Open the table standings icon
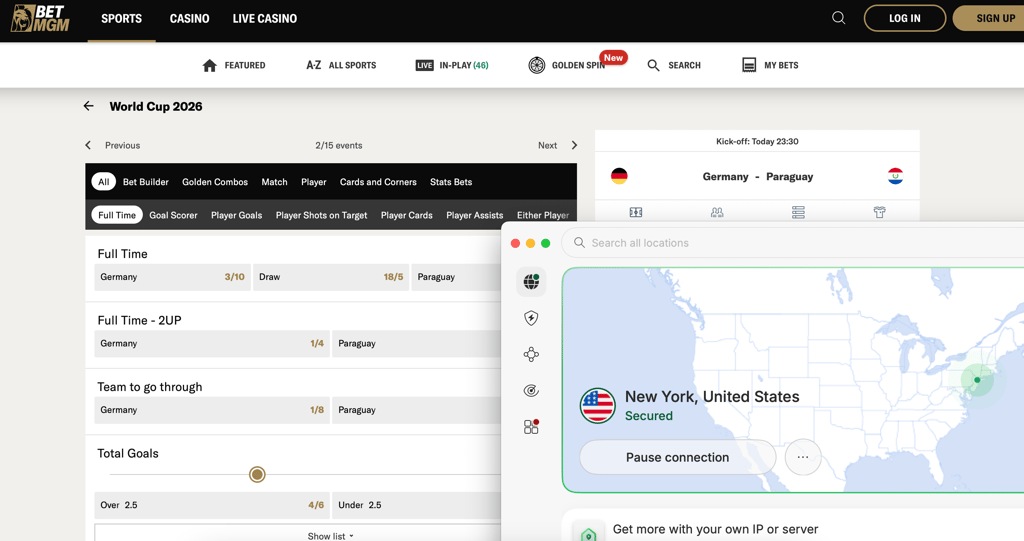This screenshot has width=1024, height=541. coord(798,212)
